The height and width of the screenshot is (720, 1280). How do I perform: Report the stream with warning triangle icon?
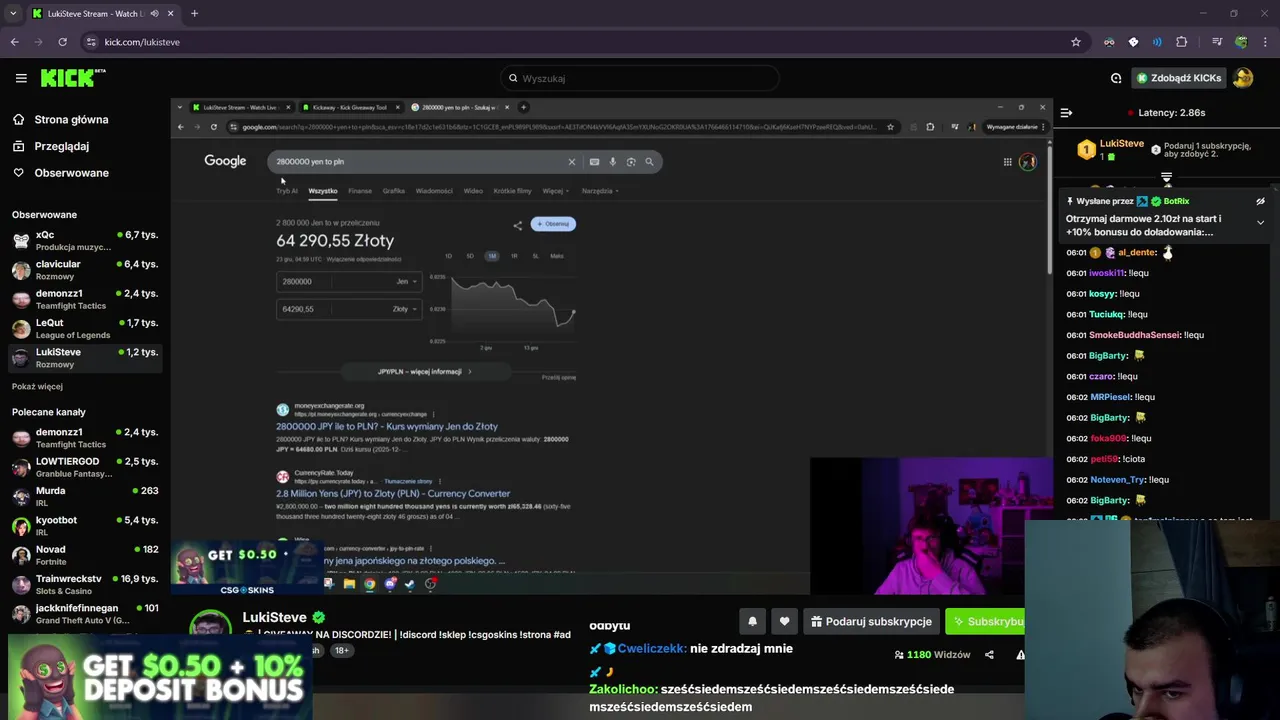coord(1019,655)
